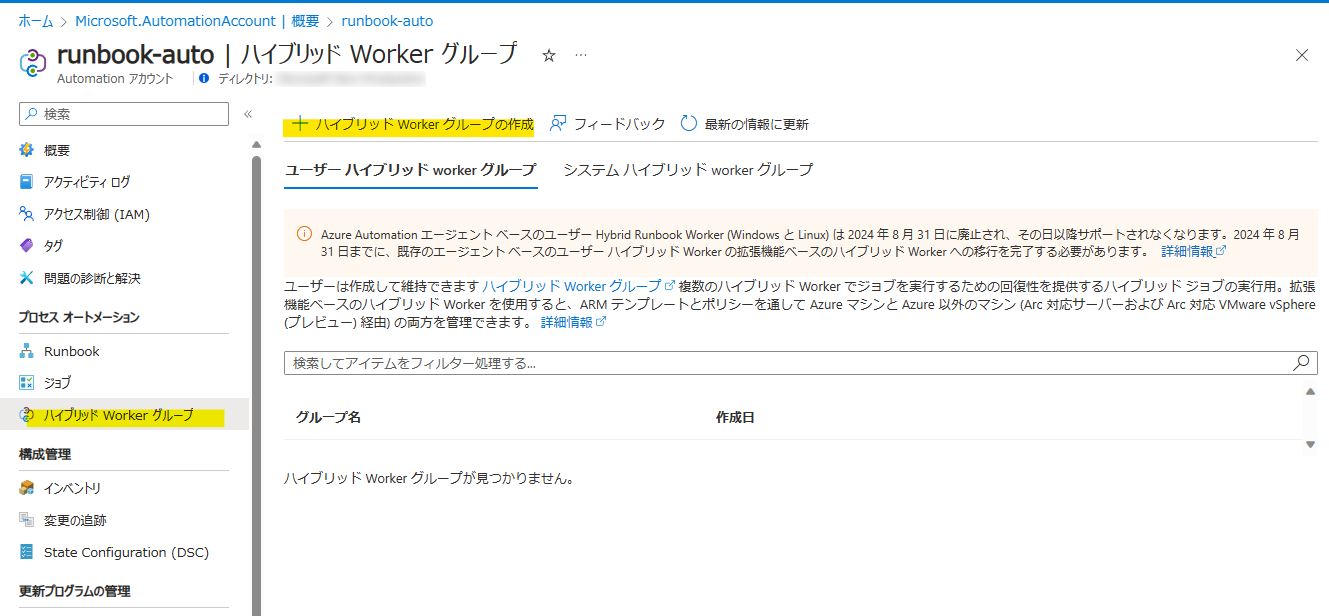Click the 更新プログラムの管理 section heading
Screen dimensions: 1329x616
(x=75, y=591)
